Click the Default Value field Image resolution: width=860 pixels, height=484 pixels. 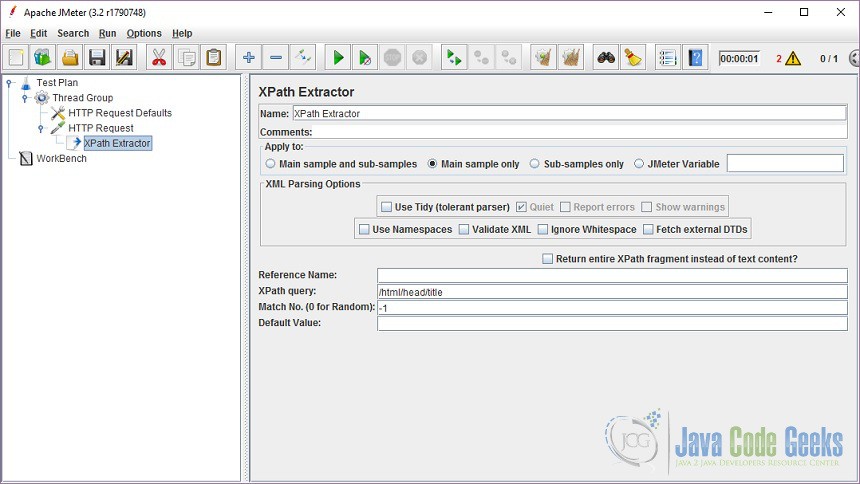click(612, 323)
